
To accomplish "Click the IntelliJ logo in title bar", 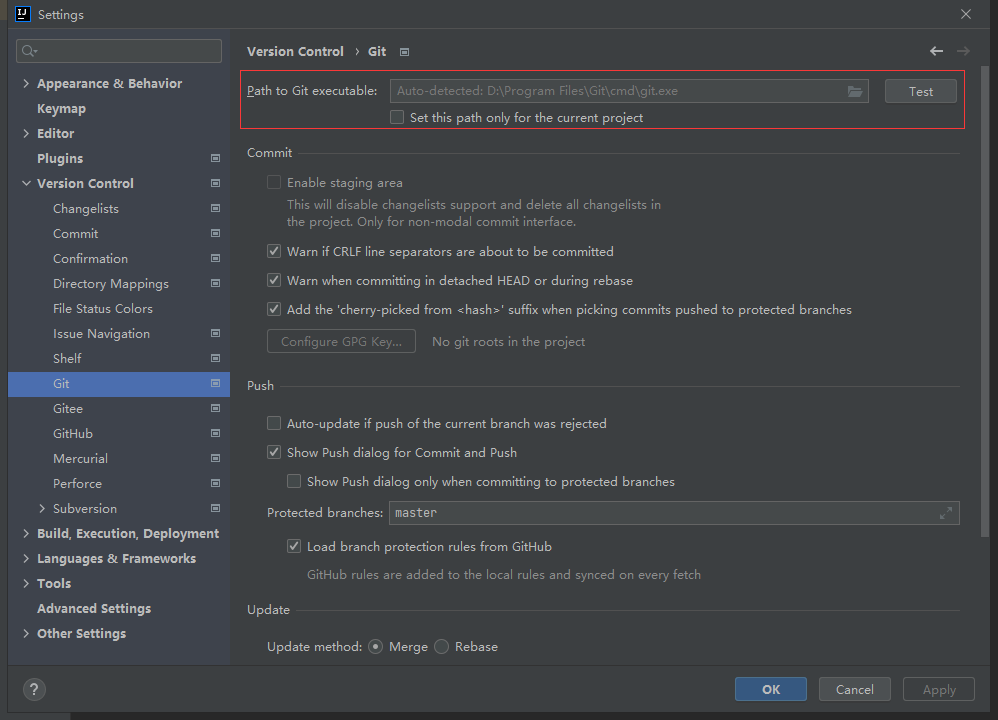I will click(22, 14).
